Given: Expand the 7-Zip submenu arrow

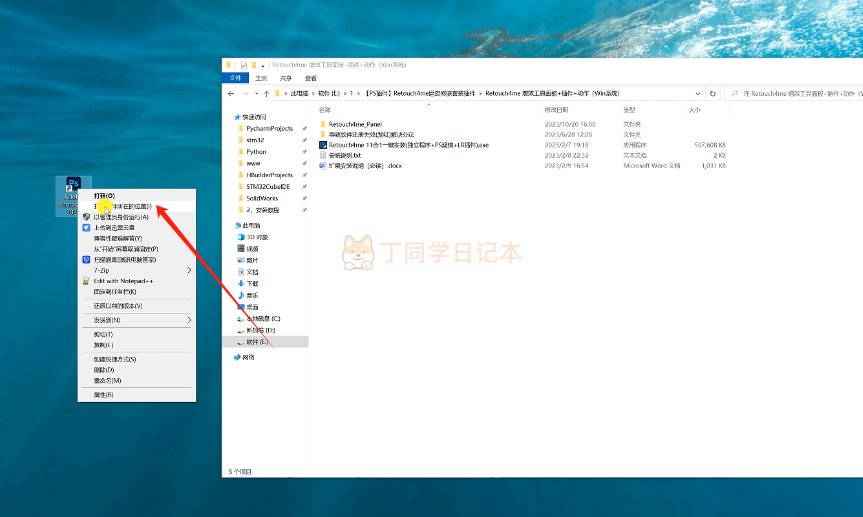Looking at the screenshot, I should coord(189,270).
